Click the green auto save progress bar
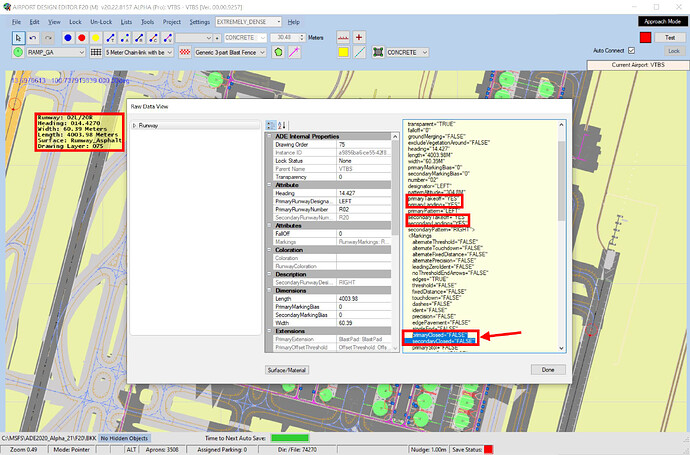Screen dimensions: 690x455 tap(290, 438)
